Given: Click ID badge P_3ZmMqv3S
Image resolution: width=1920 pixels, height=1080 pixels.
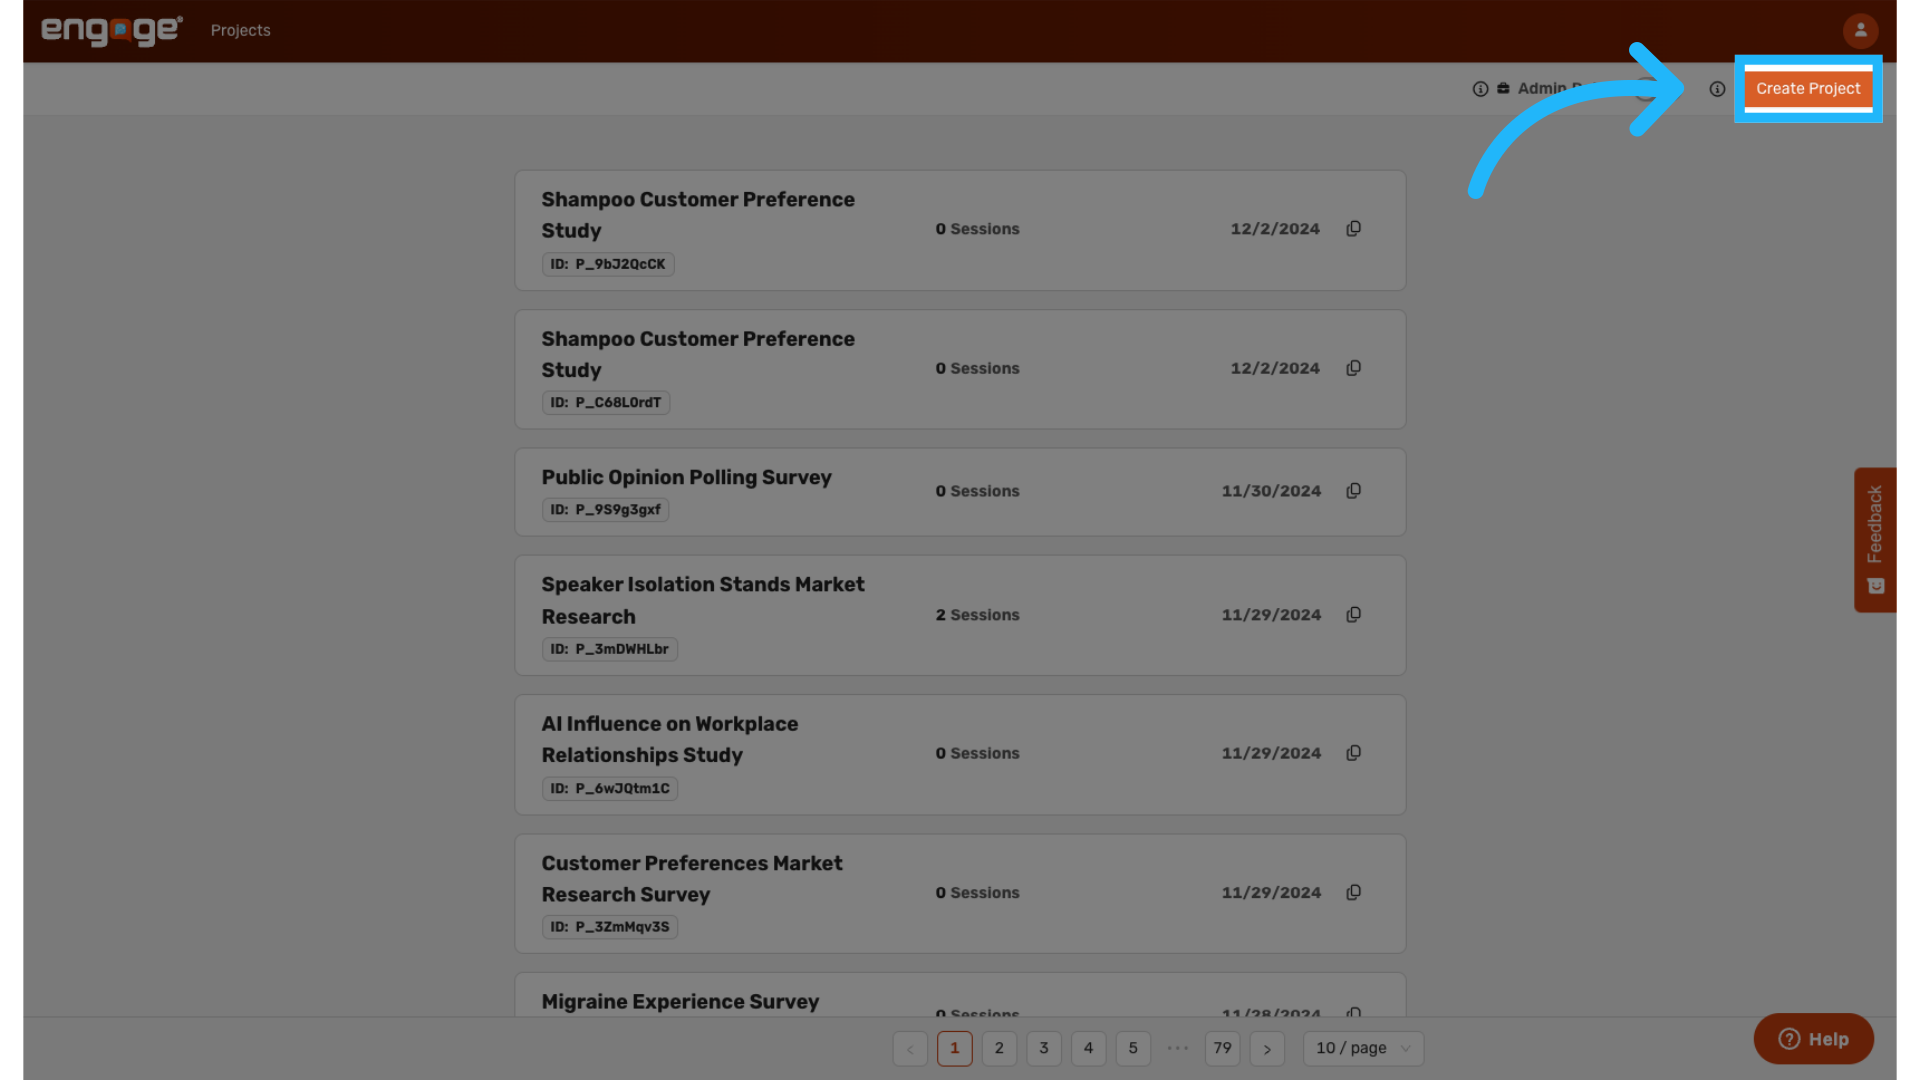Looking at the screenshot, I should [610, 927].
